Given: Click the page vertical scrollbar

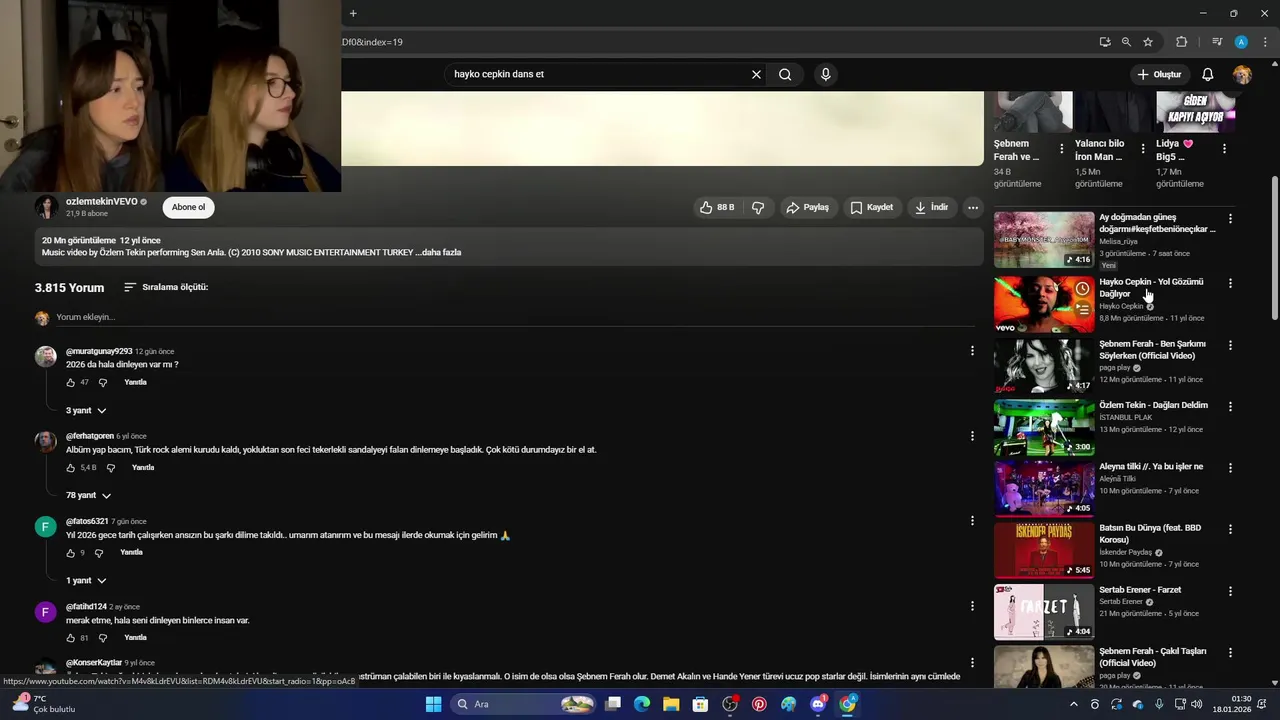Looking at the screenshot, I should click(x=1274, y=249).
